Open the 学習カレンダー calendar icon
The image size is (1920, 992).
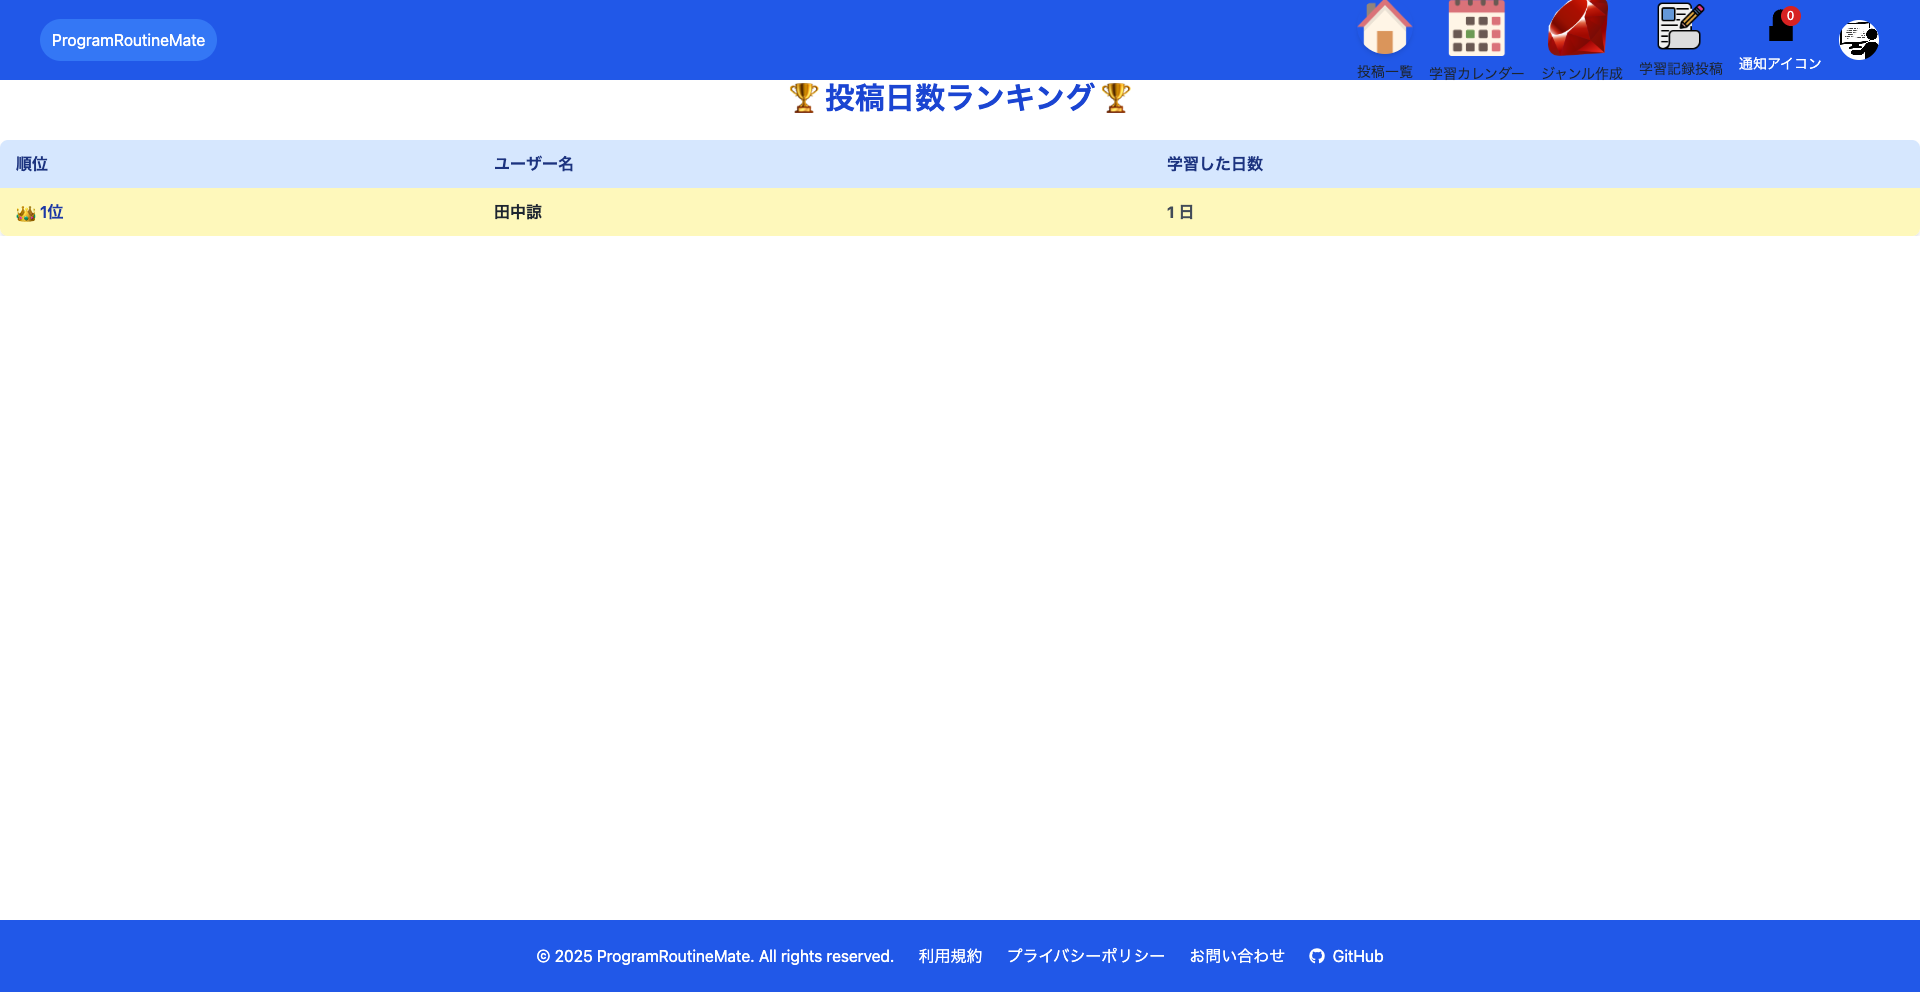coord(1476,28)
